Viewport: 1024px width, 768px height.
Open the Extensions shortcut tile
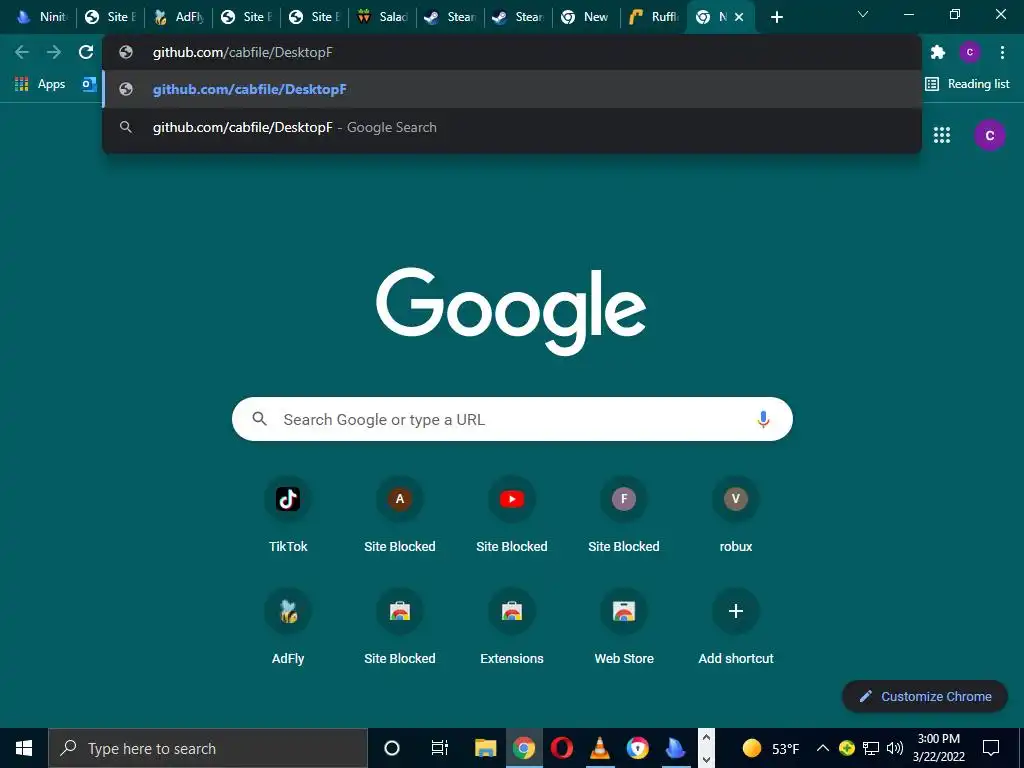512,628
